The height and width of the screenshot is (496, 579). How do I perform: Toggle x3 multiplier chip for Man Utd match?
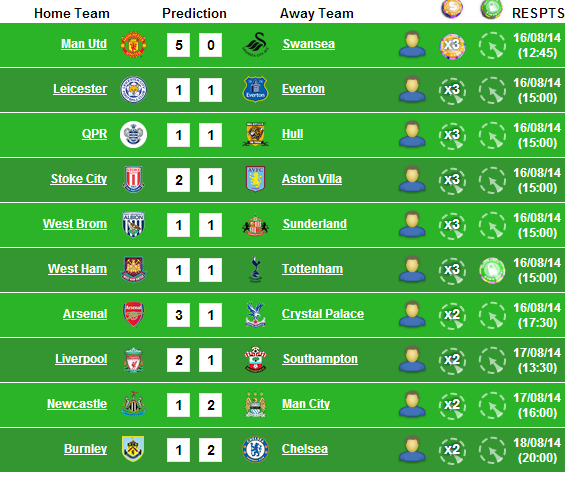pyautogui.click(x=452, y=47)
